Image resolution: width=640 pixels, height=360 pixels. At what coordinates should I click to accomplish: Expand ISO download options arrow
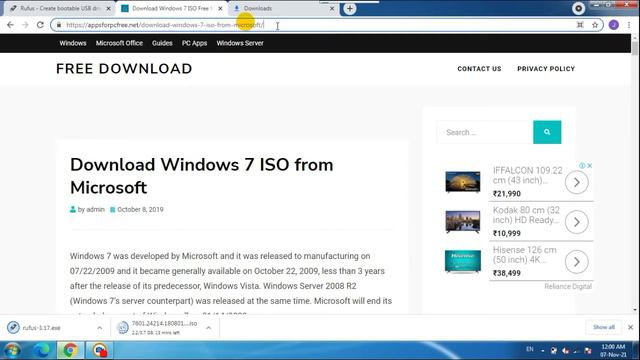209,328
